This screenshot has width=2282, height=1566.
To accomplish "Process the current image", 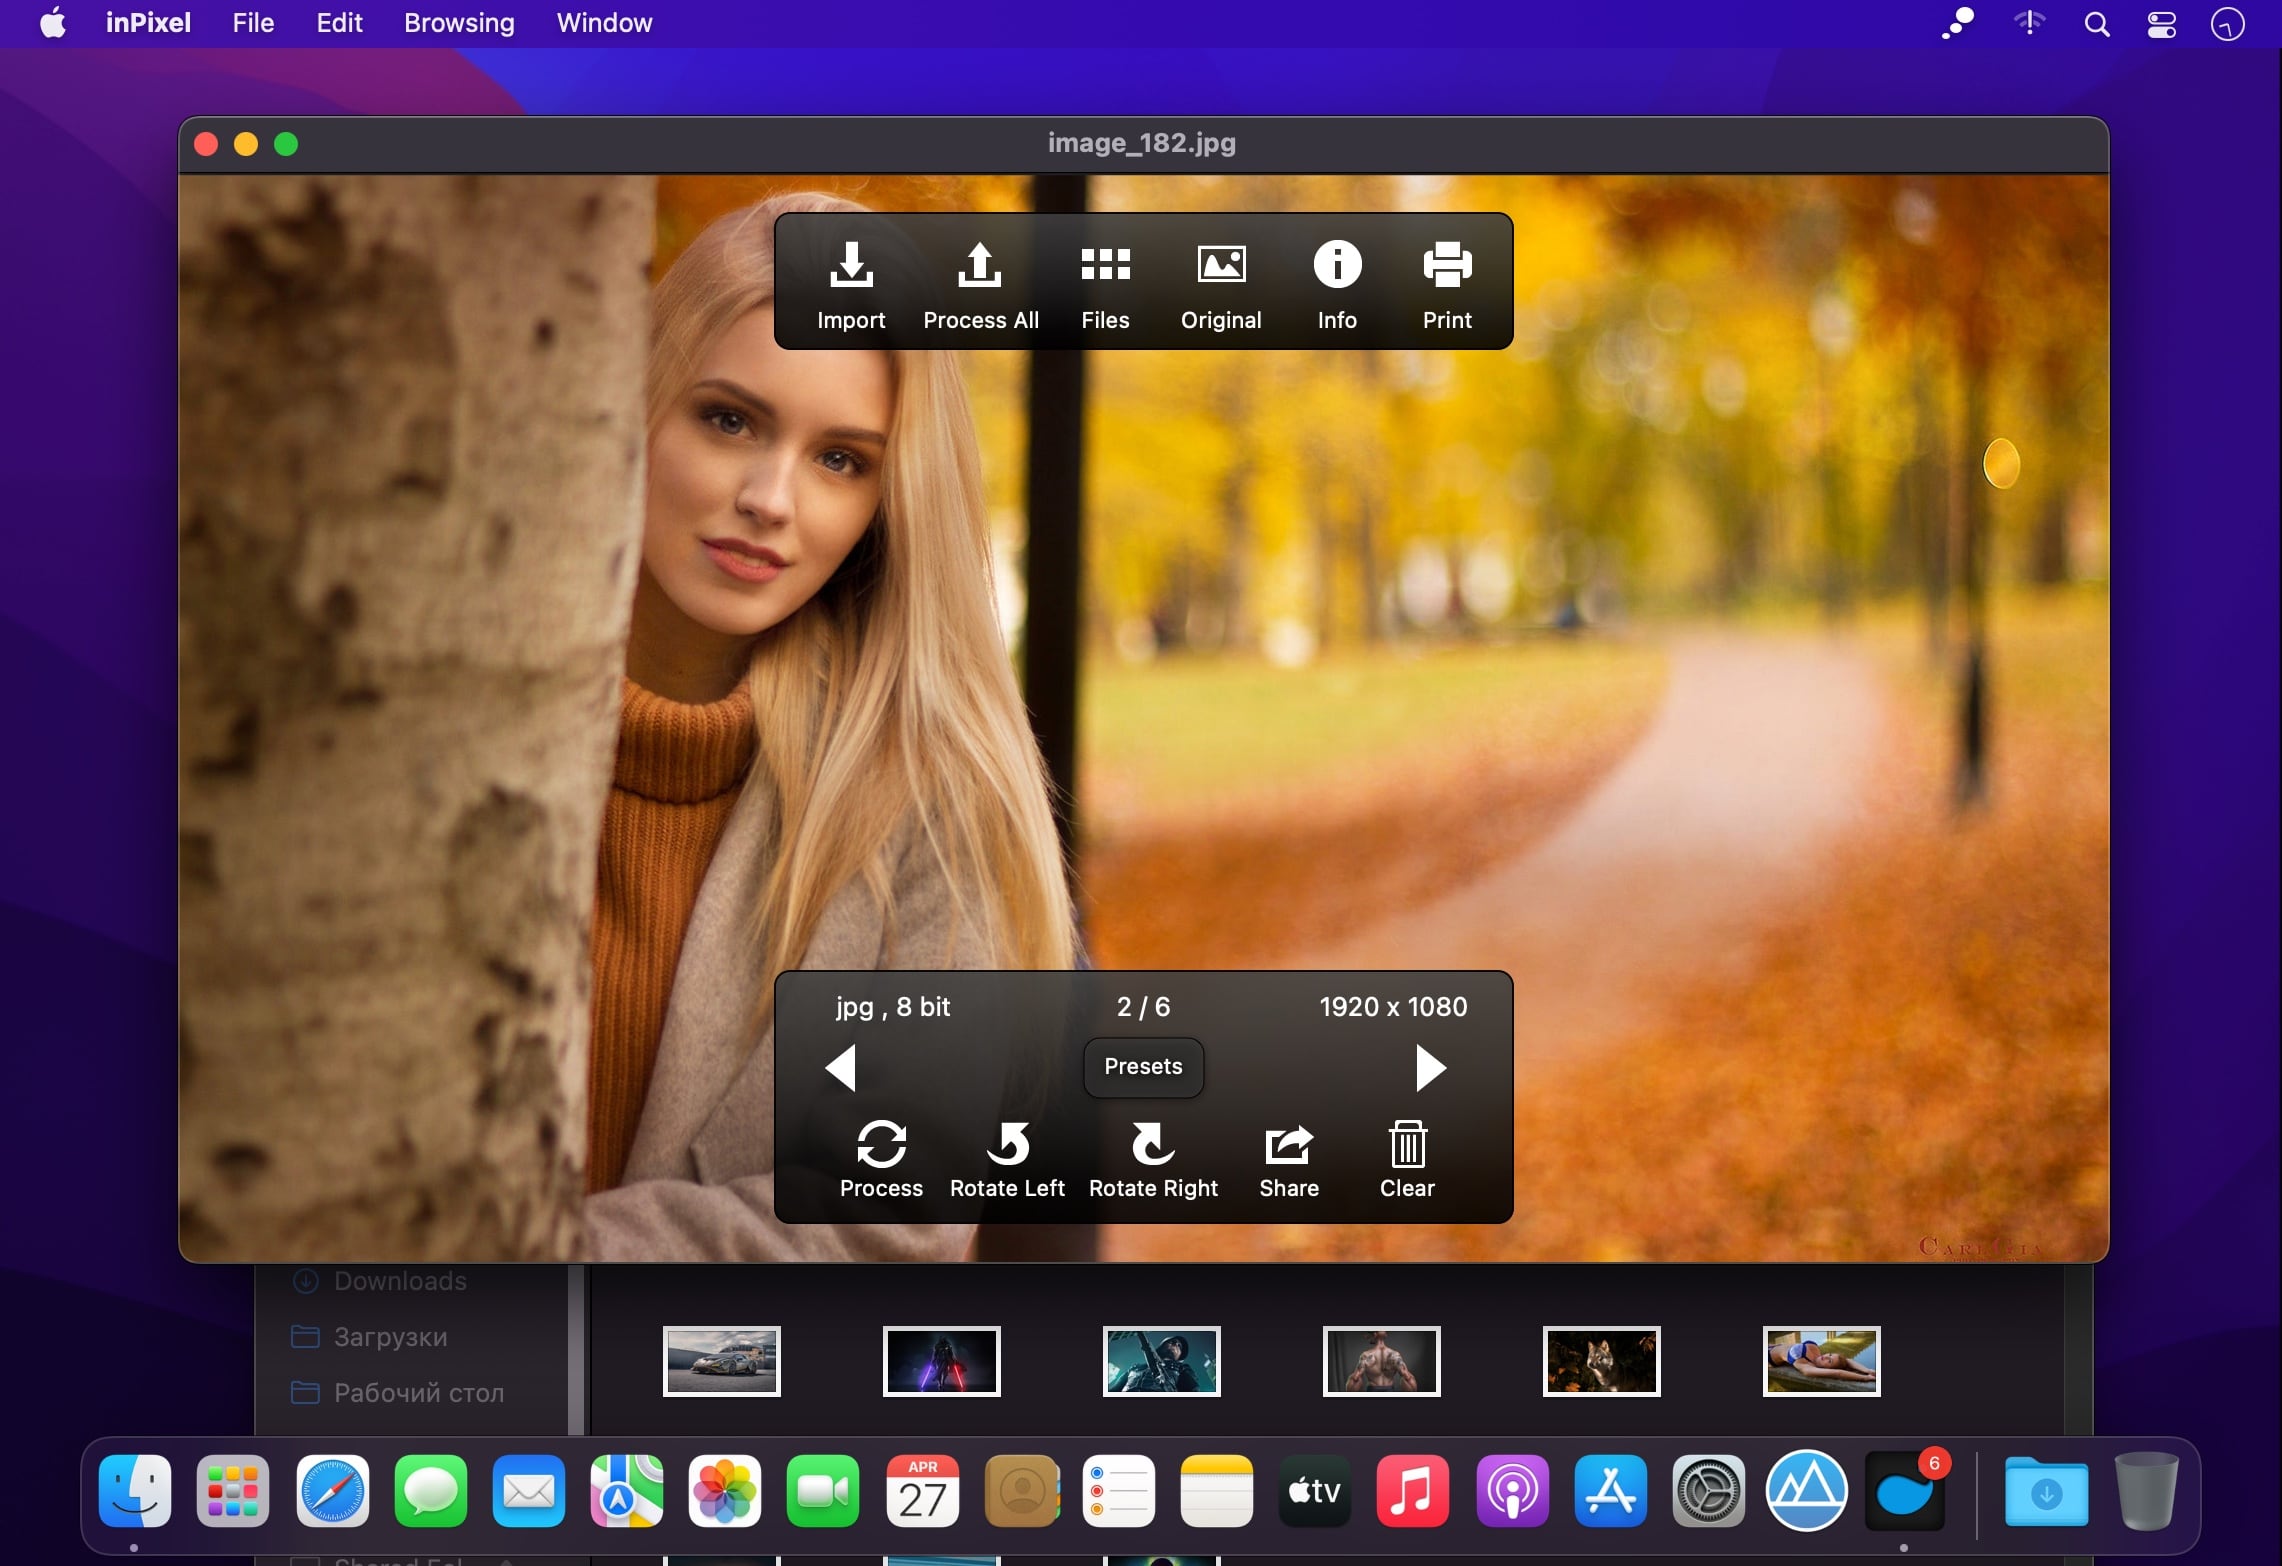I will coord(881,1160).
